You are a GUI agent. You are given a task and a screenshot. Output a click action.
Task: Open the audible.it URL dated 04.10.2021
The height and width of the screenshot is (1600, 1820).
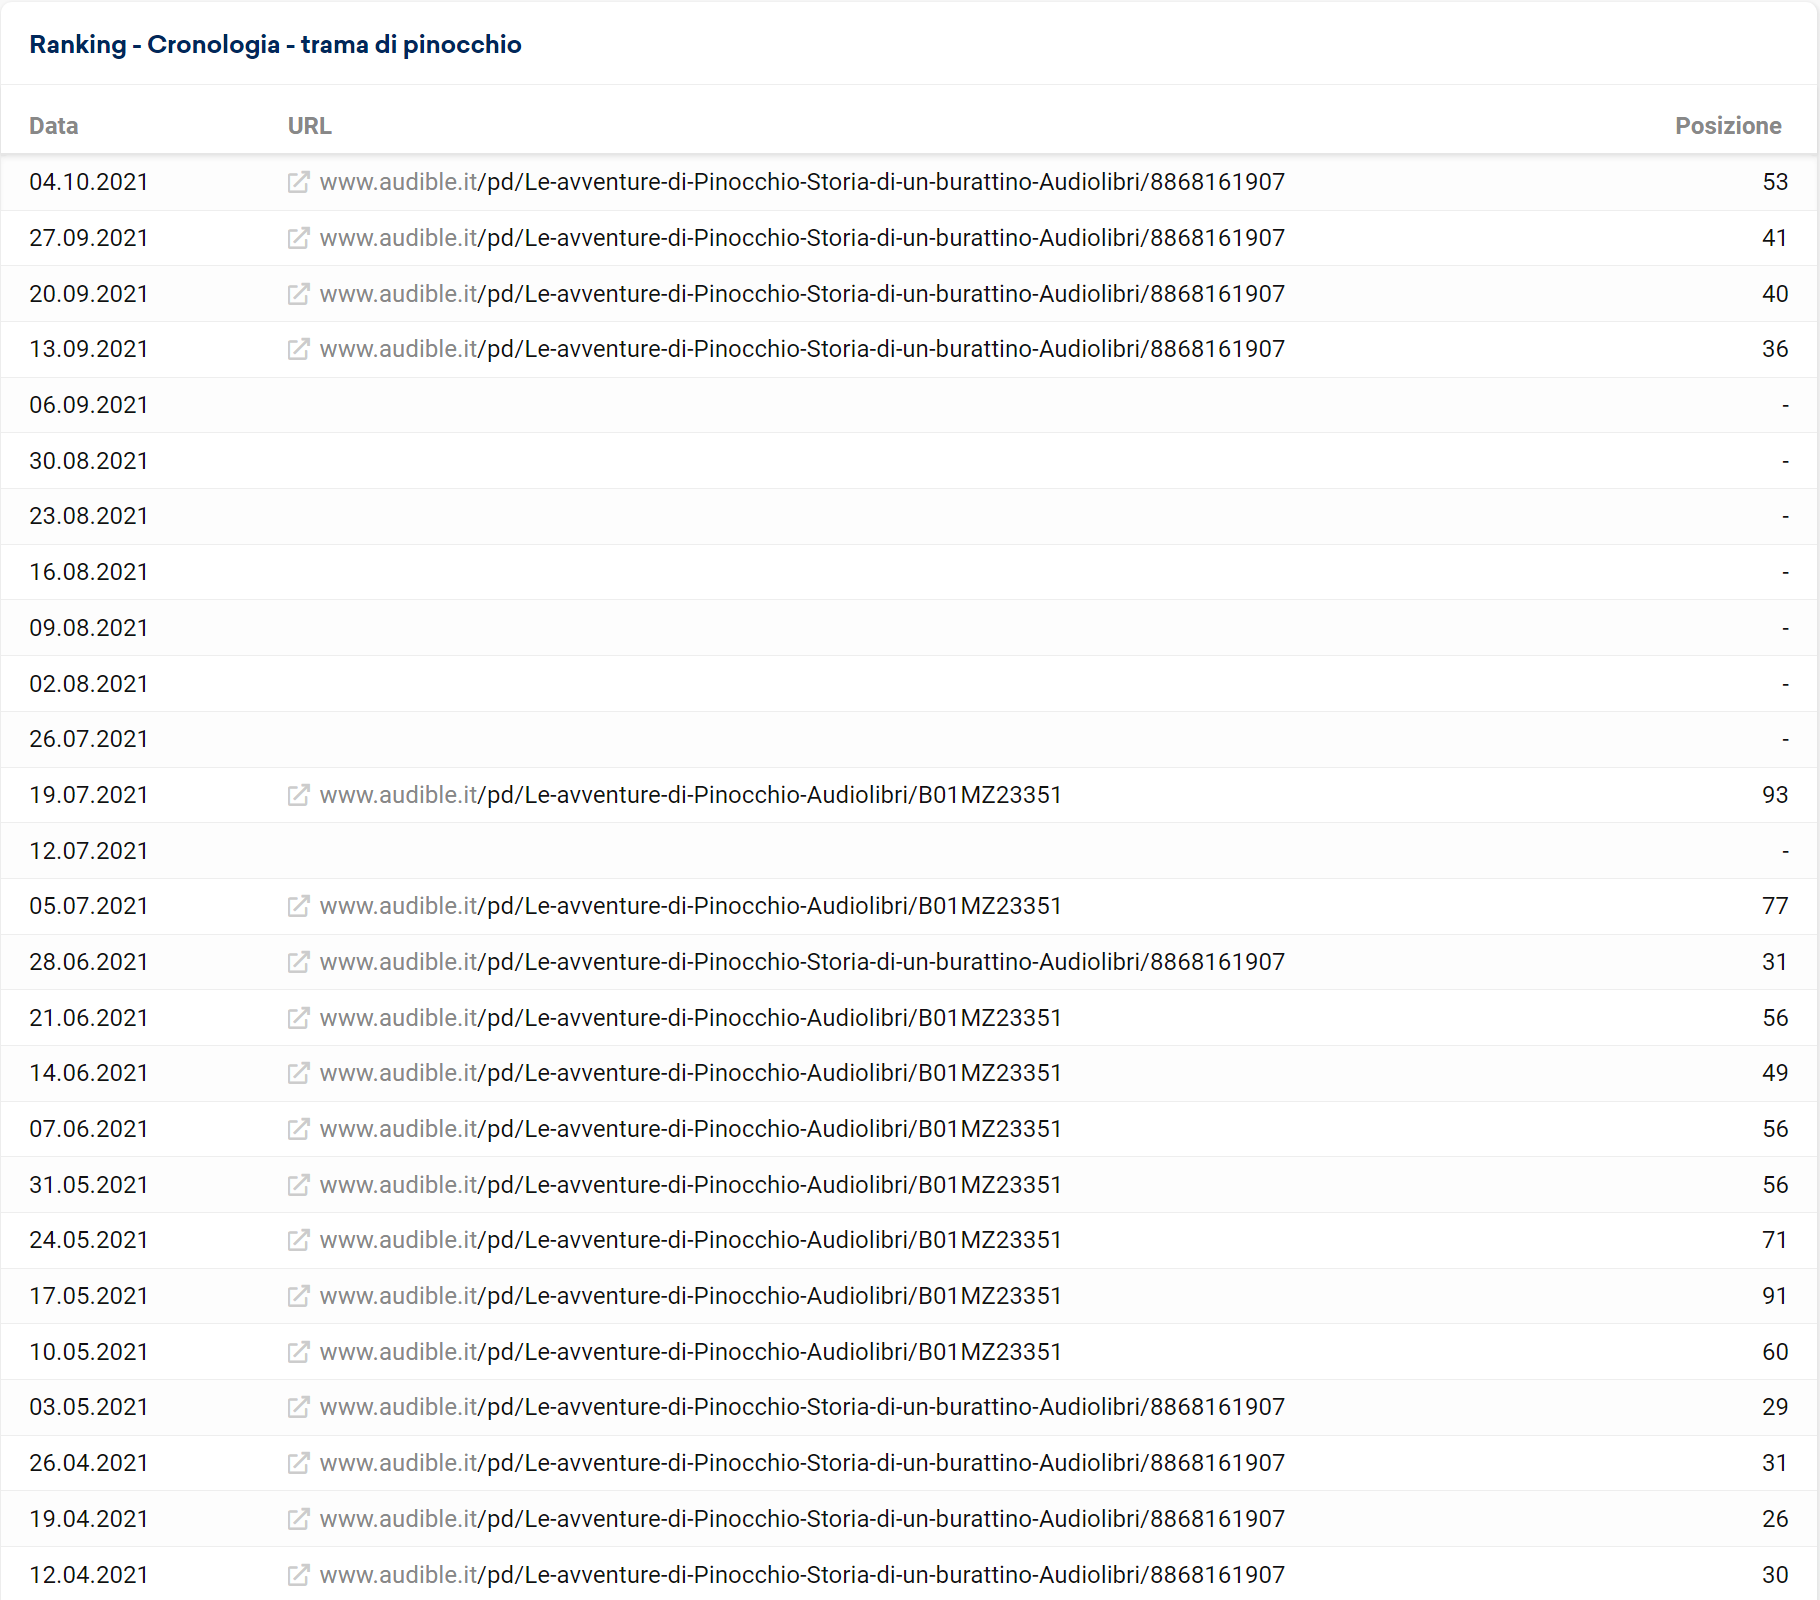coord(802,182)
